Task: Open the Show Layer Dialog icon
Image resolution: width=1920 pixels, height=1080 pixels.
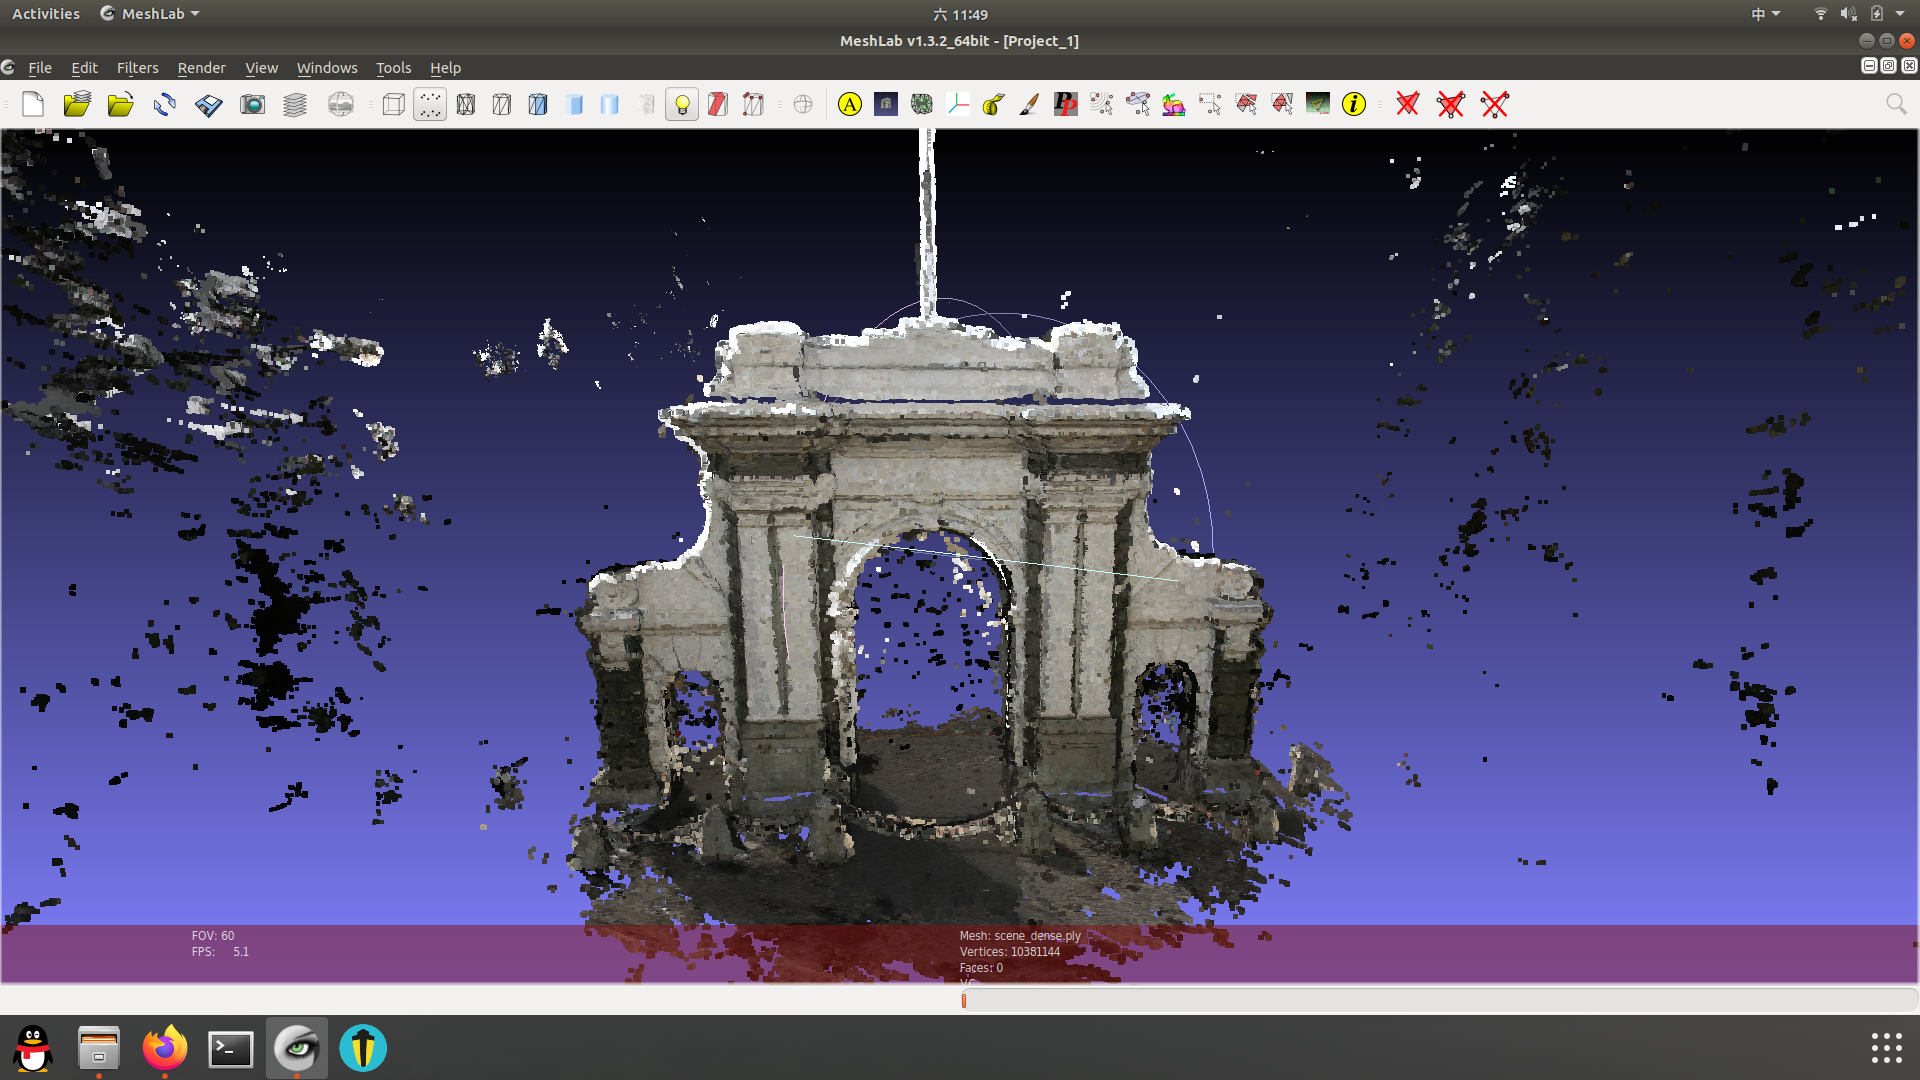Action: (x=295, y=104)
